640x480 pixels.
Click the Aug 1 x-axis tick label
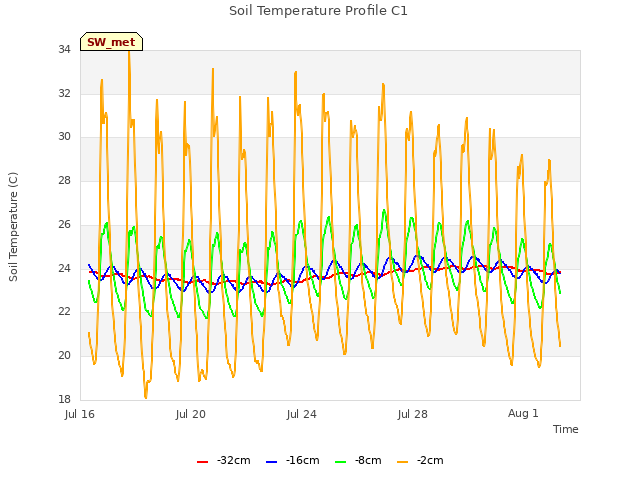click(523, 413)
